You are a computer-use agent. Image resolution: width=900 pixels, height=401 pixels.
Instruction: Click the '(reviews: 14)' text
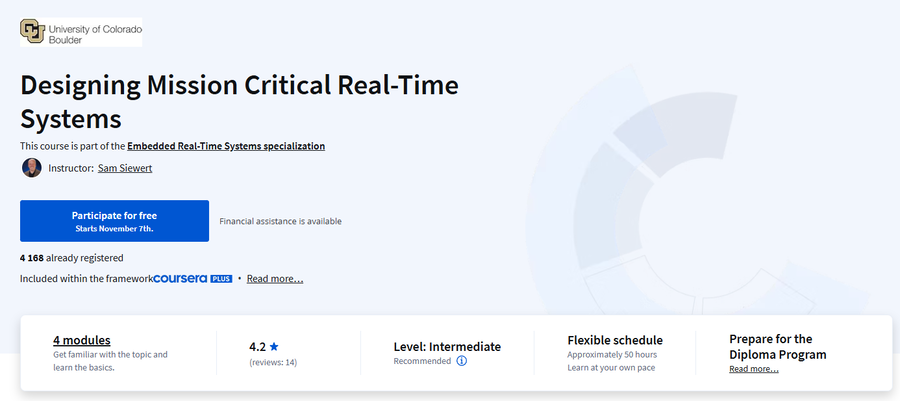click(x=273, y=363)
